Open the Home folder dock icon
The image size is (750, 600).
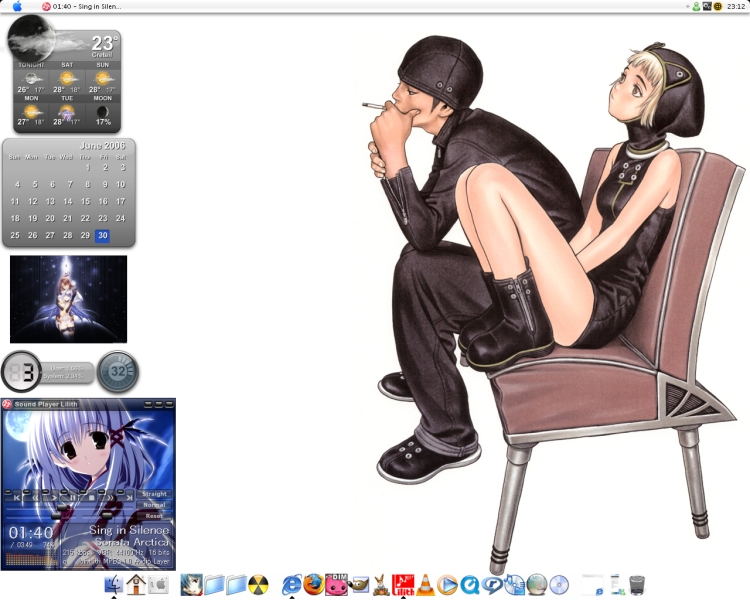tap(136, 585)
